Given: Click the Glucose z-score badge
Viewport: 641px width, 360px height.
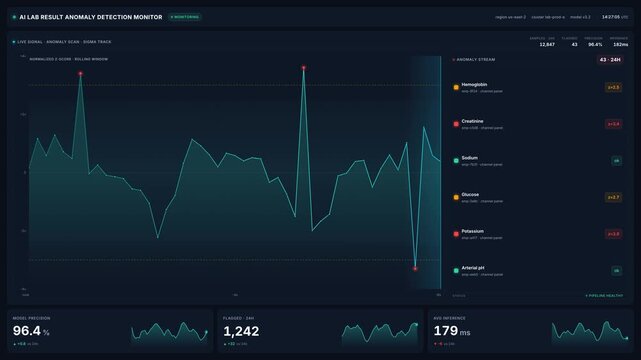Looking at the screenshot, I should pyautogui.click(x=613, y=197).
